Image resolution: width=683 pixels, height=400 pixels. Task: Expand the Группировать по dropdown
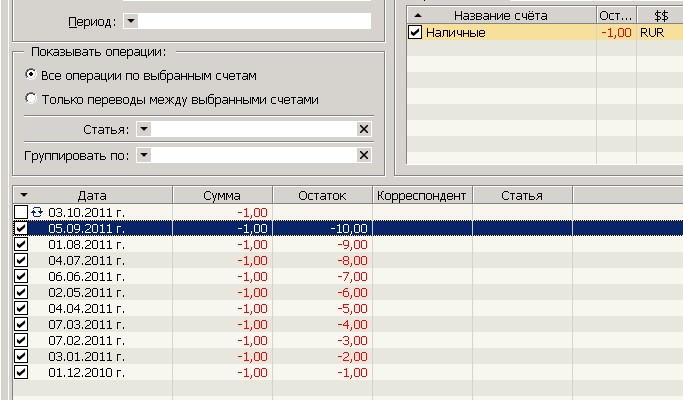pos(144,155)
